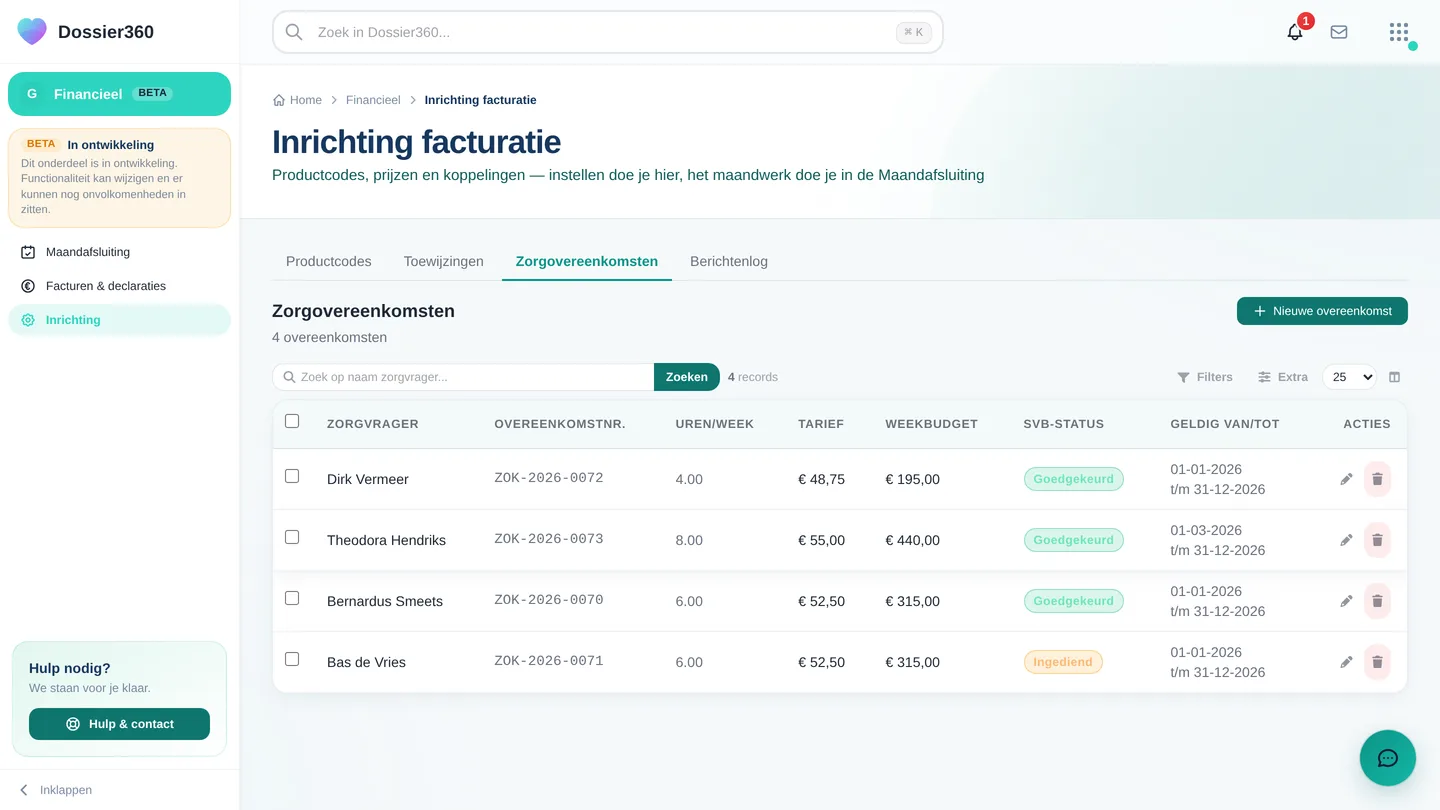The width and height of the screenshot is (1440, 810).
Task: Focus the global Dossier360 search field
Action: click(x=607, y=32)
